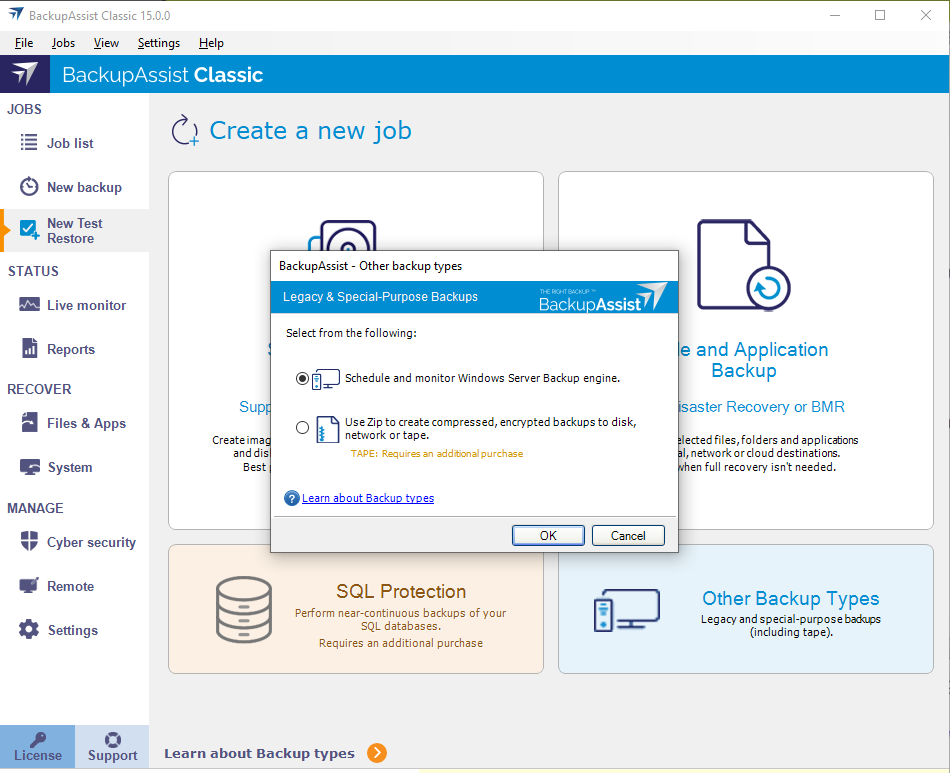Follow the Learn about Backup types link
The width and height of the screenshot is (950, 773).
[x=367, y=498]
